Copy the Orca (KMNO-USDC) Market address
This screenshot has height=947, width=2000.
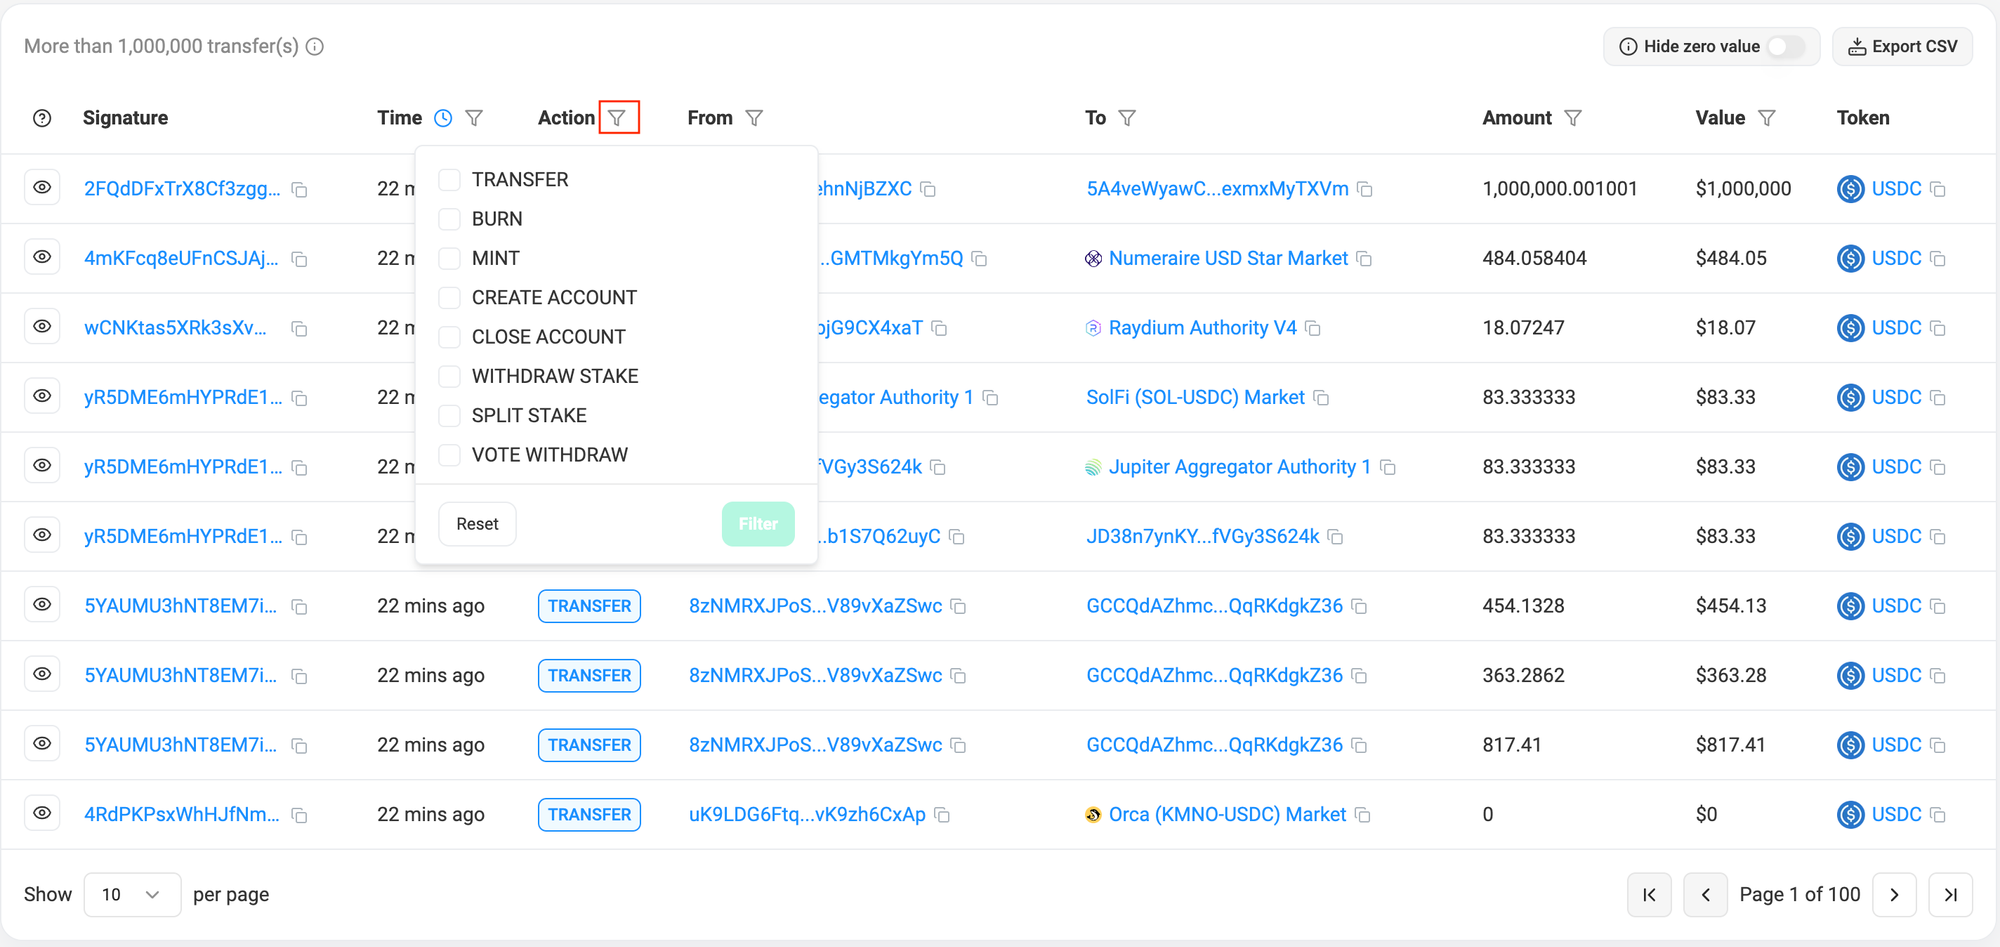tap(1362, 815)
